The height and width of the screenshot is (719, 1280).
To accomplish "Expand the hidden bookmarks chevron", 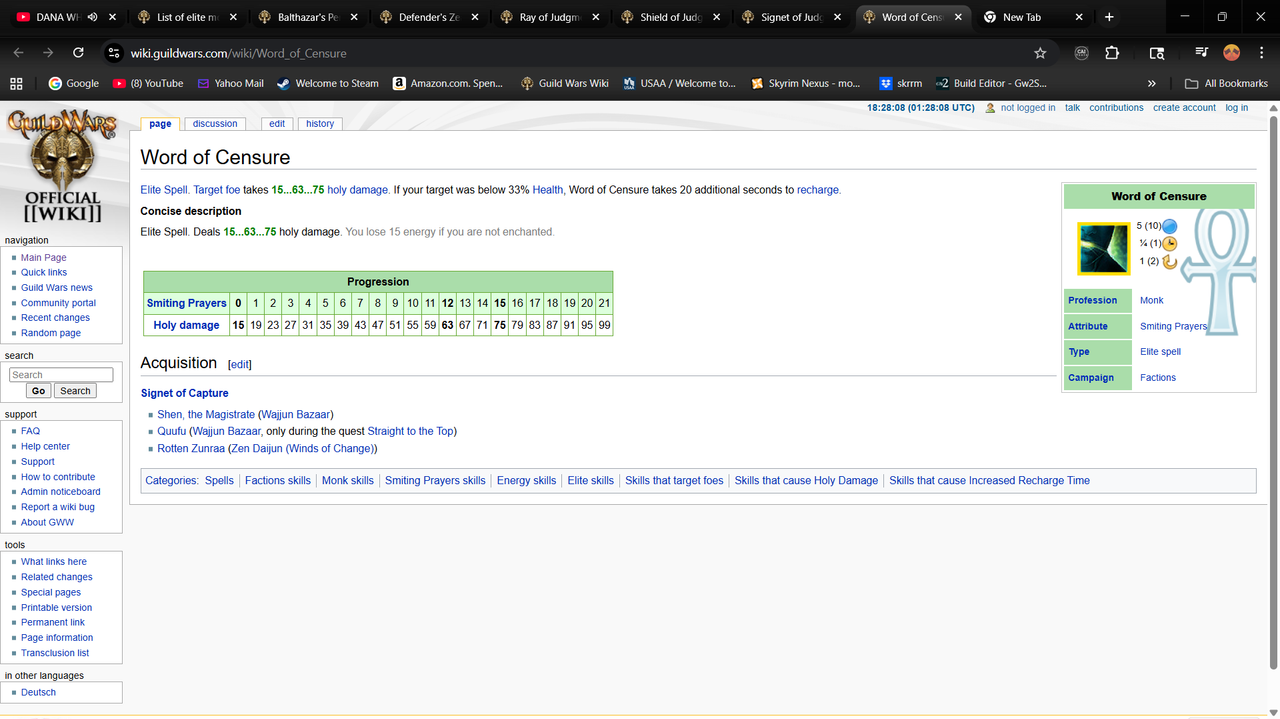I will tap(1152, 83).
